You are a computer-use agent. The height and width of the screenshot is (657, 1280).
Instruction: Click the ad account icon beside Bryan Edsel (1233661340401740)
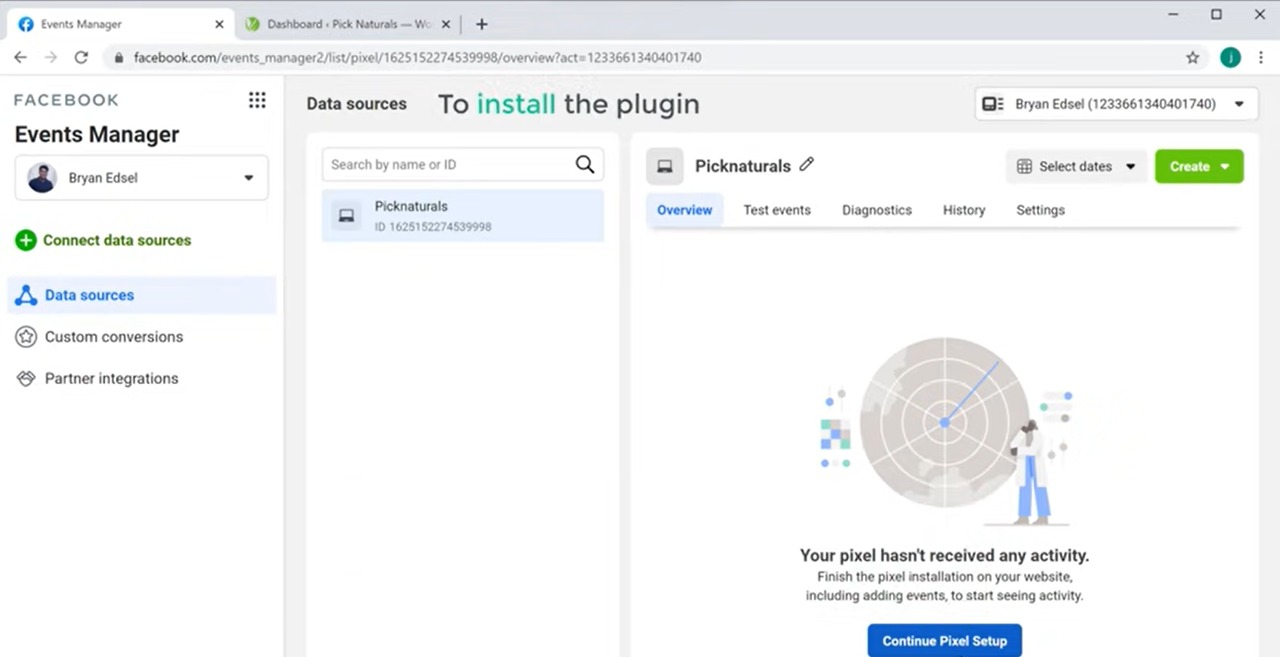pos(993,104)
